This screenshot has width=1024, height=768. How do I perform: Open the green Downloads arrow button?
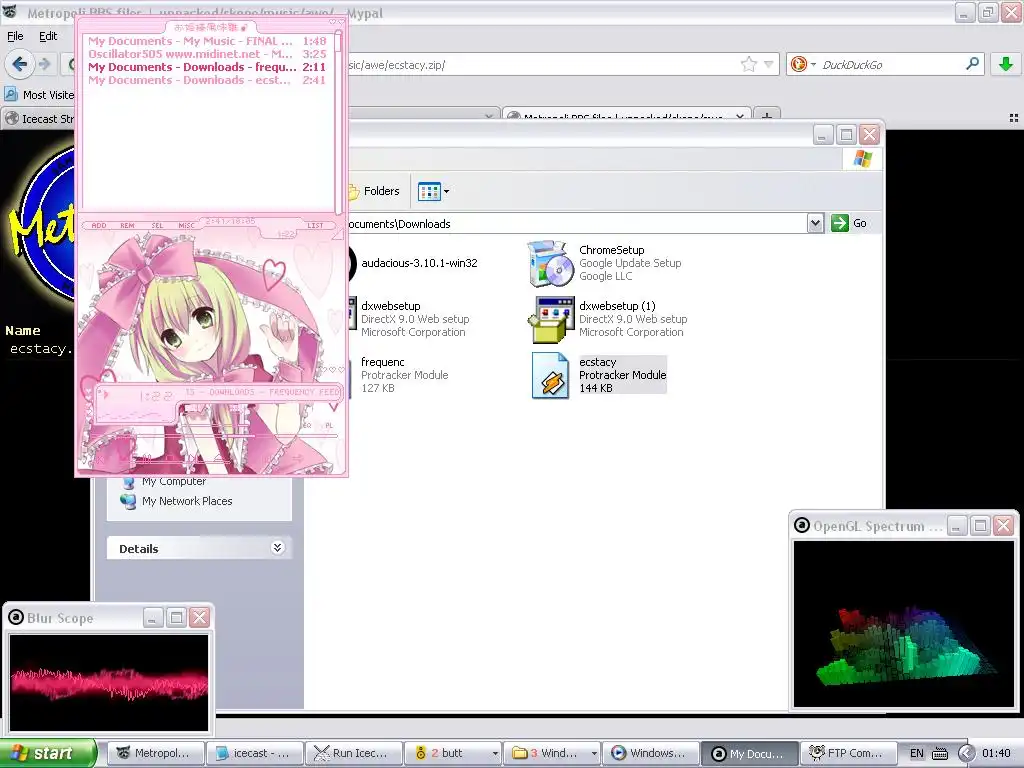1006,64
